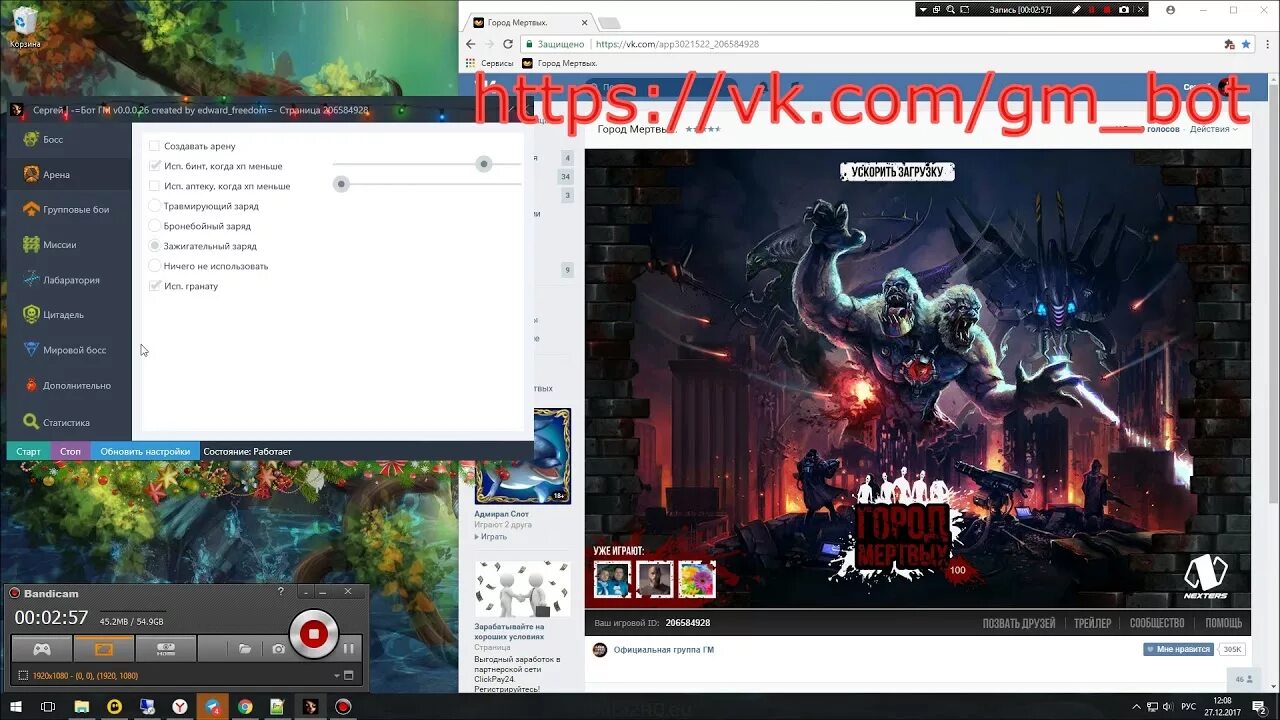Viewport: 1280px width, 720px height.
Task: Open the Лабаратория section
Action: [68, 280]
